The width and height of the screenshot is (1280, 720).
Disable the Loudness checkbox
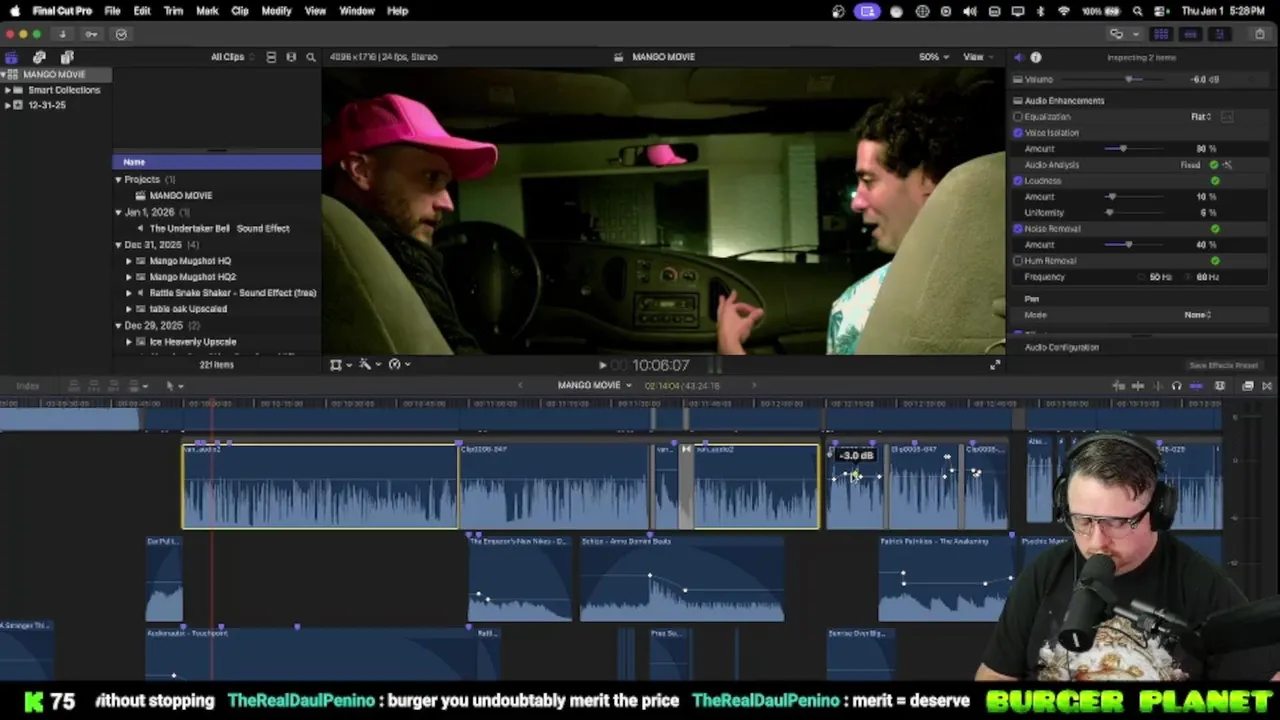coord(1018,181)
